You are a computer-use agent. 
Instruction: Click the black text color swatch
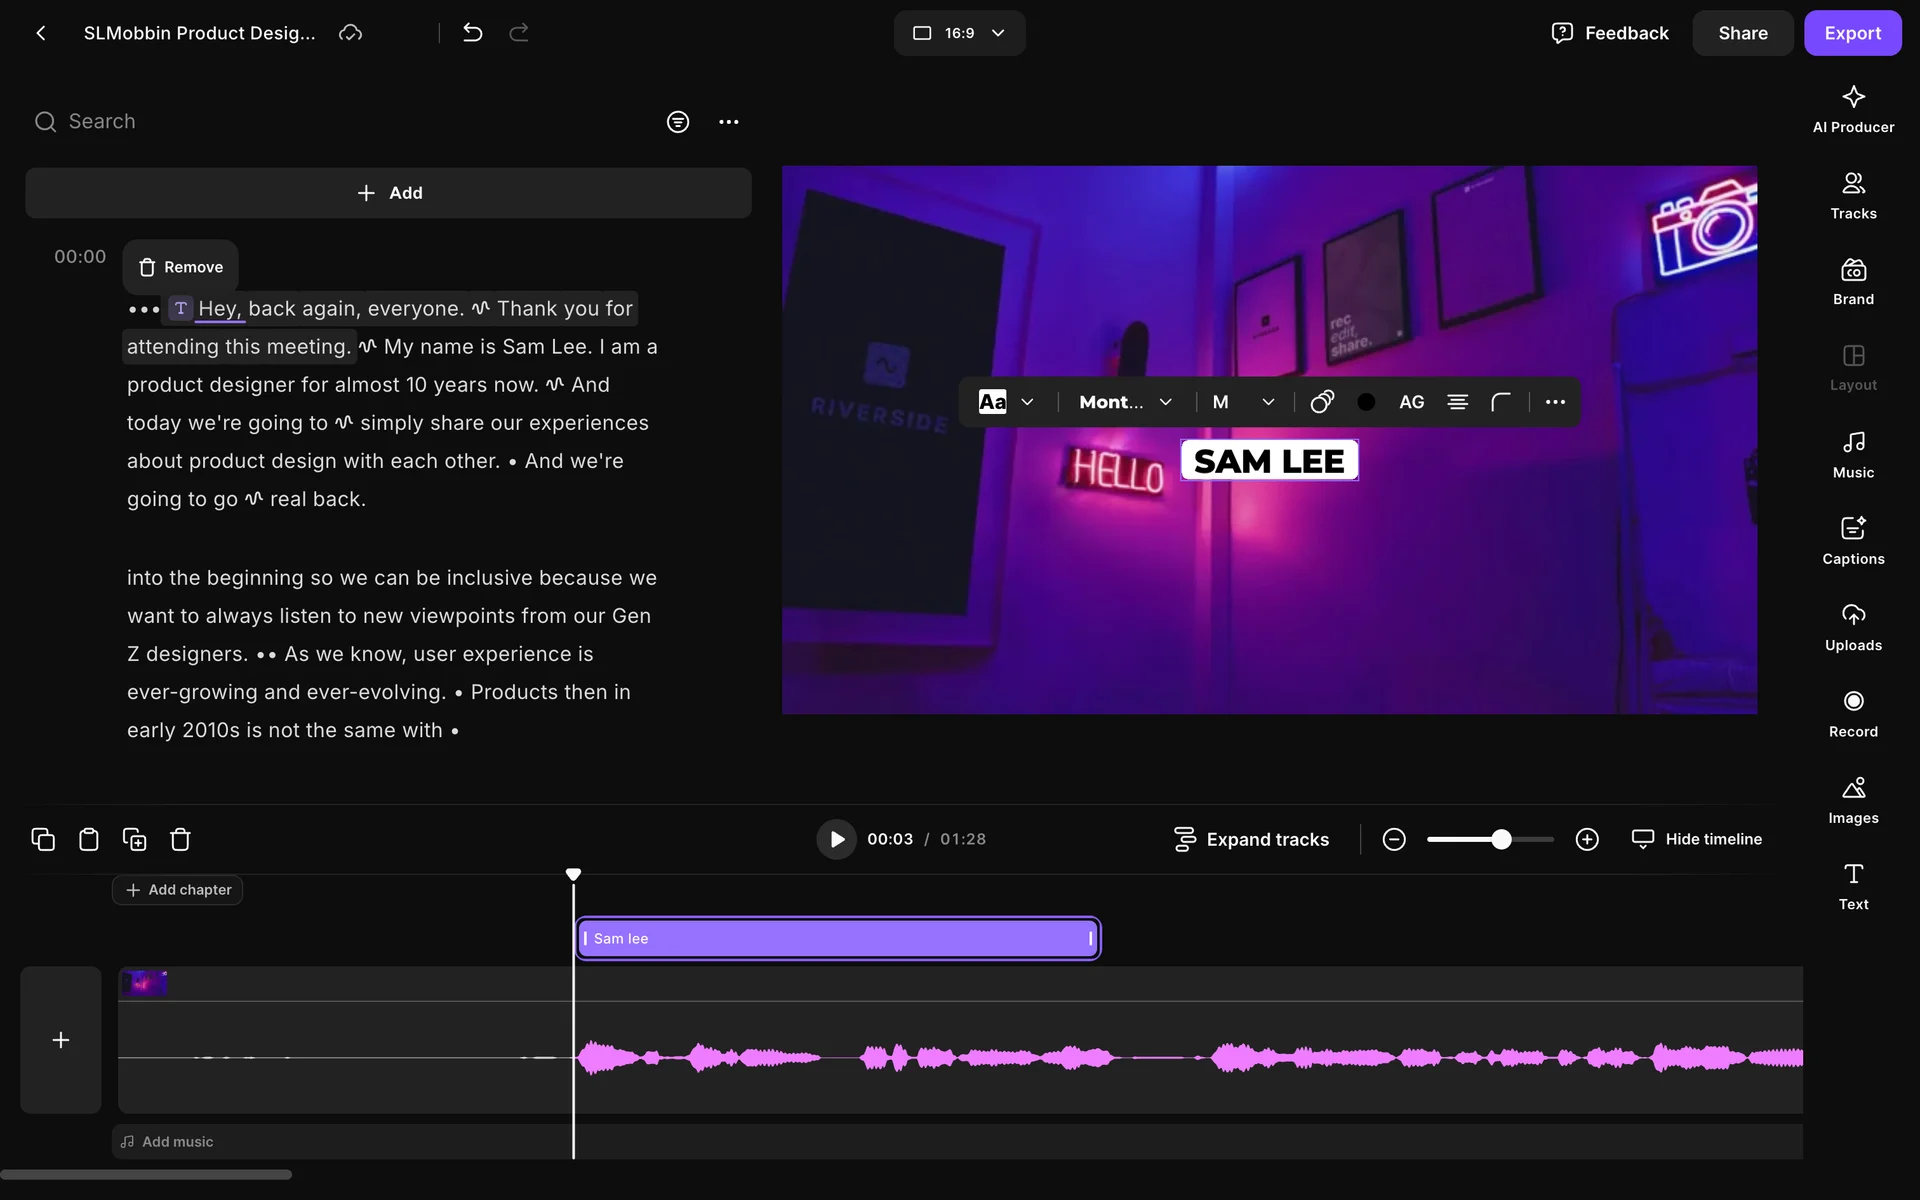(x=1366, y=402)
